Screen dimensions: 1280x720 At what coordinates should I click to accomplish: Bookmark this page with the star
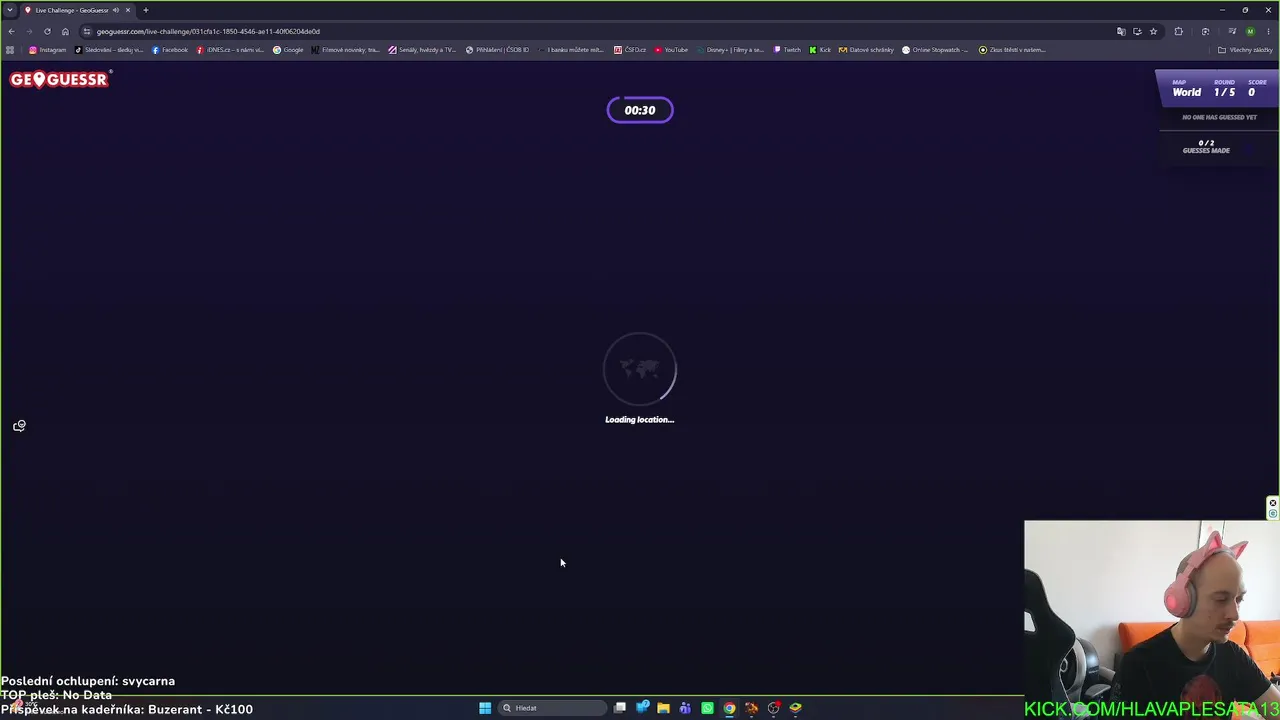pyautogui.click(x=1153, y=31)
